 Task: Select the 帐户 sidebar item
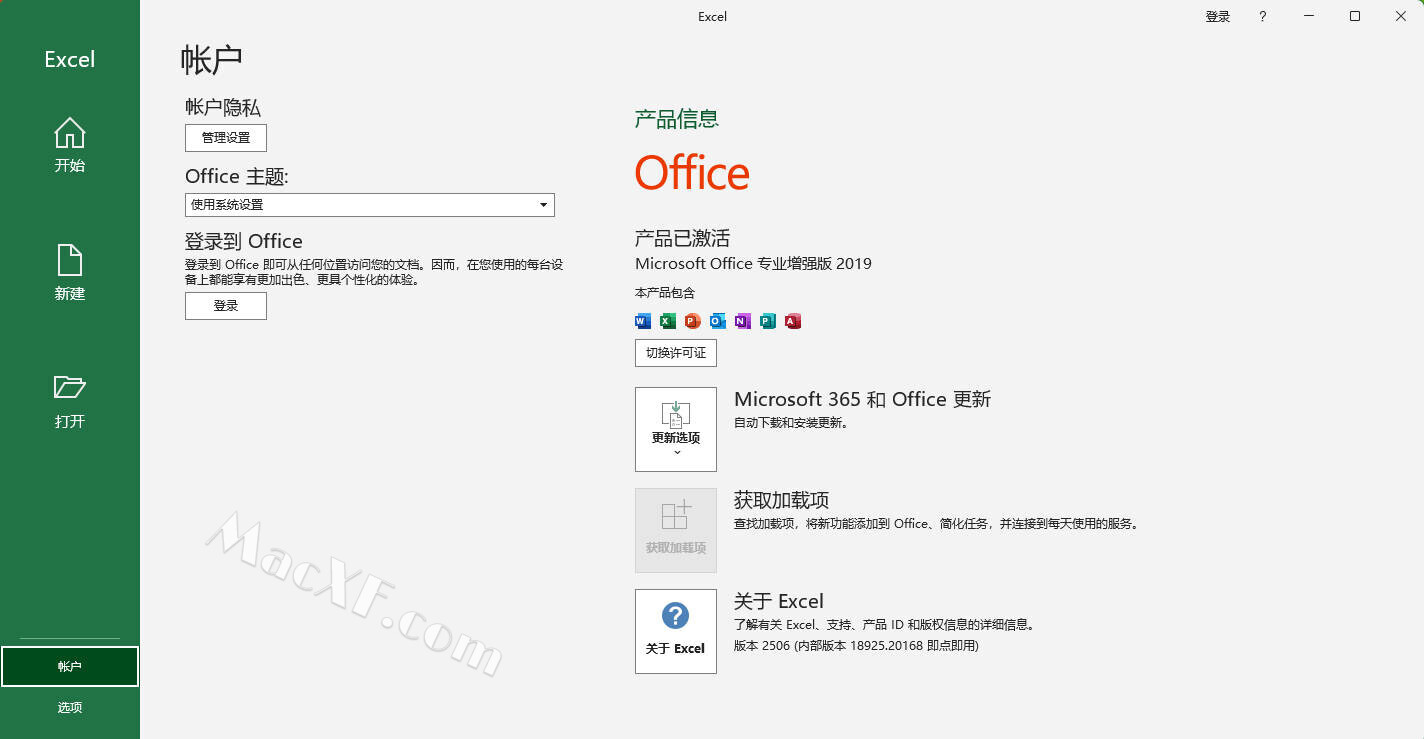pos(70,667)
